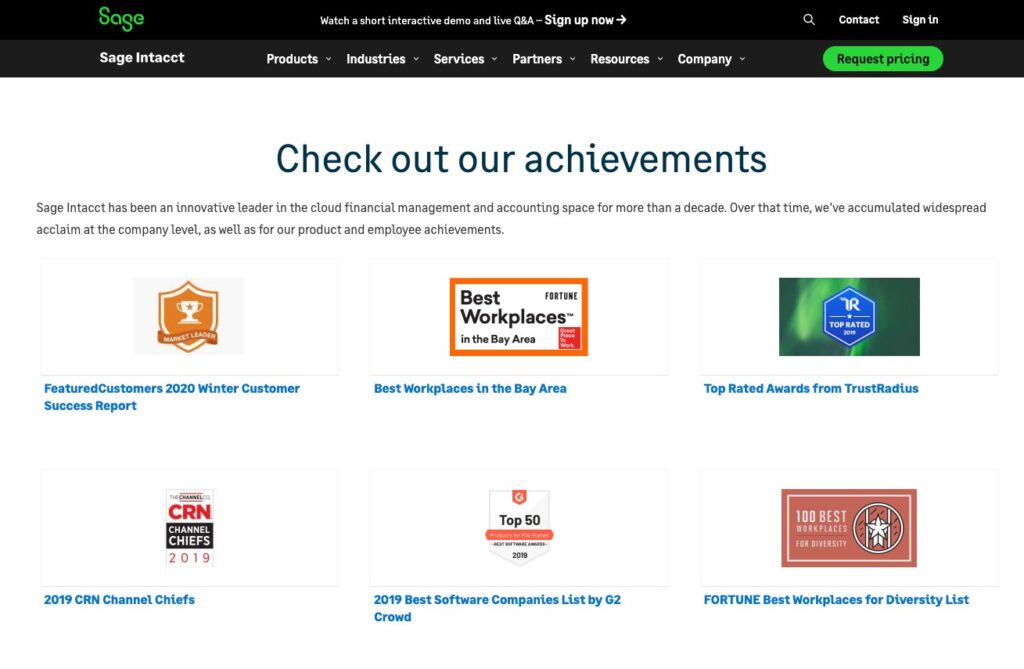
Task: Open FORTUNE Best Workplaces for Diversity List
Action: click(x=836, y=599)
